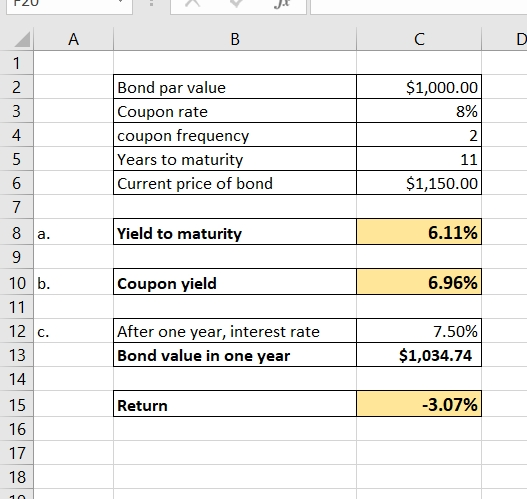Screen dimensions: 527x499
Task: Click the Select All corner triangle
Action: click(23, 40)
